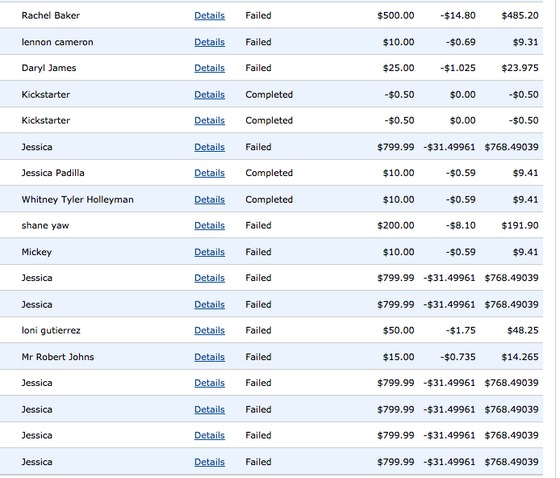Select the name Rachel Baker
This screenshot has width=560, height=478.
[x=51, y=16]
